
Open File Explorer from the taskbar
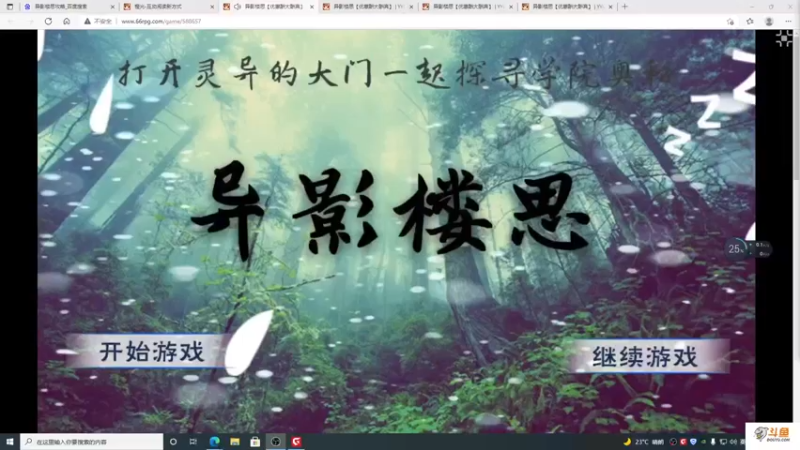[x=235, y=442]
